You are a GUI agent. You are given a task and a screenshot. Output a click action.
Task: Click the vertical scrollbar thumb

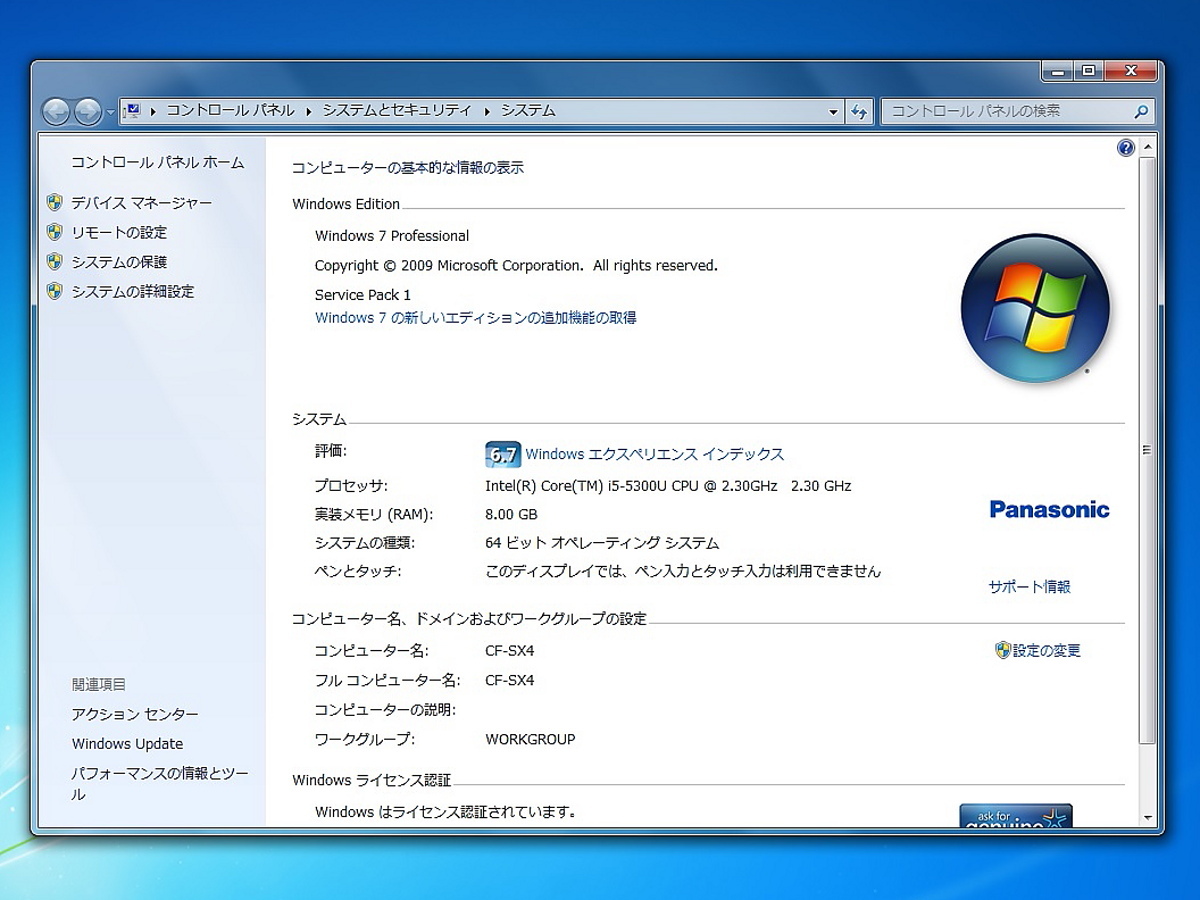(1147, 450)
